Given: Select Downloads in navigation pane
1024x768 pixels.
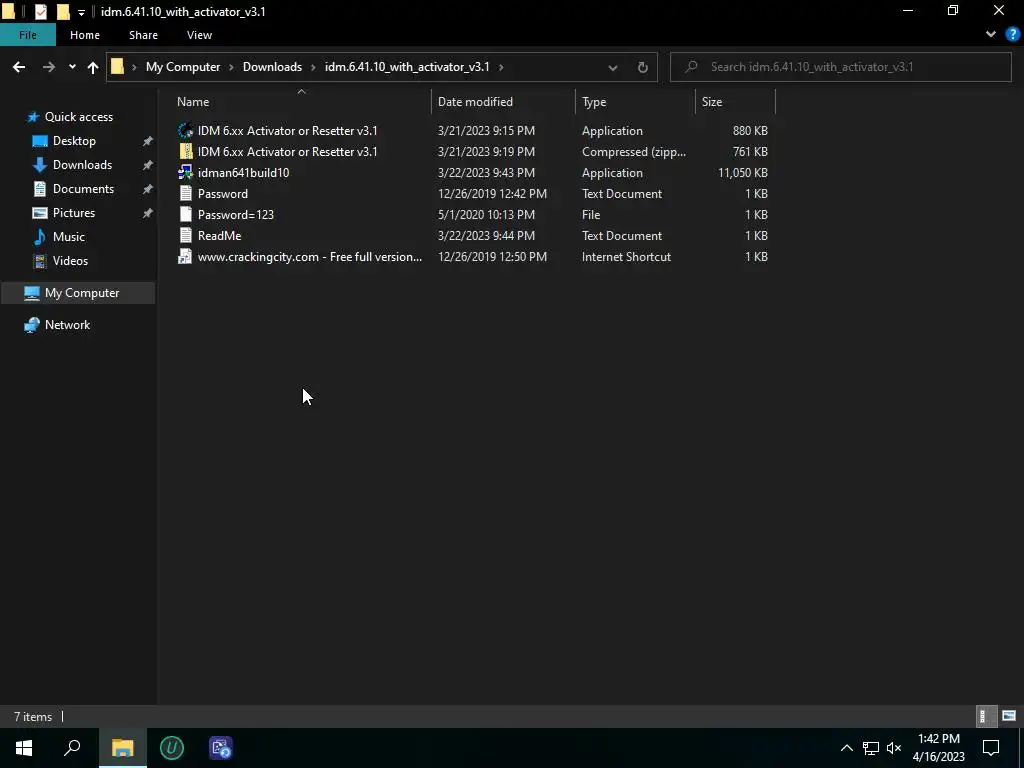Looking at the screenshot, I should click(82, 165).
